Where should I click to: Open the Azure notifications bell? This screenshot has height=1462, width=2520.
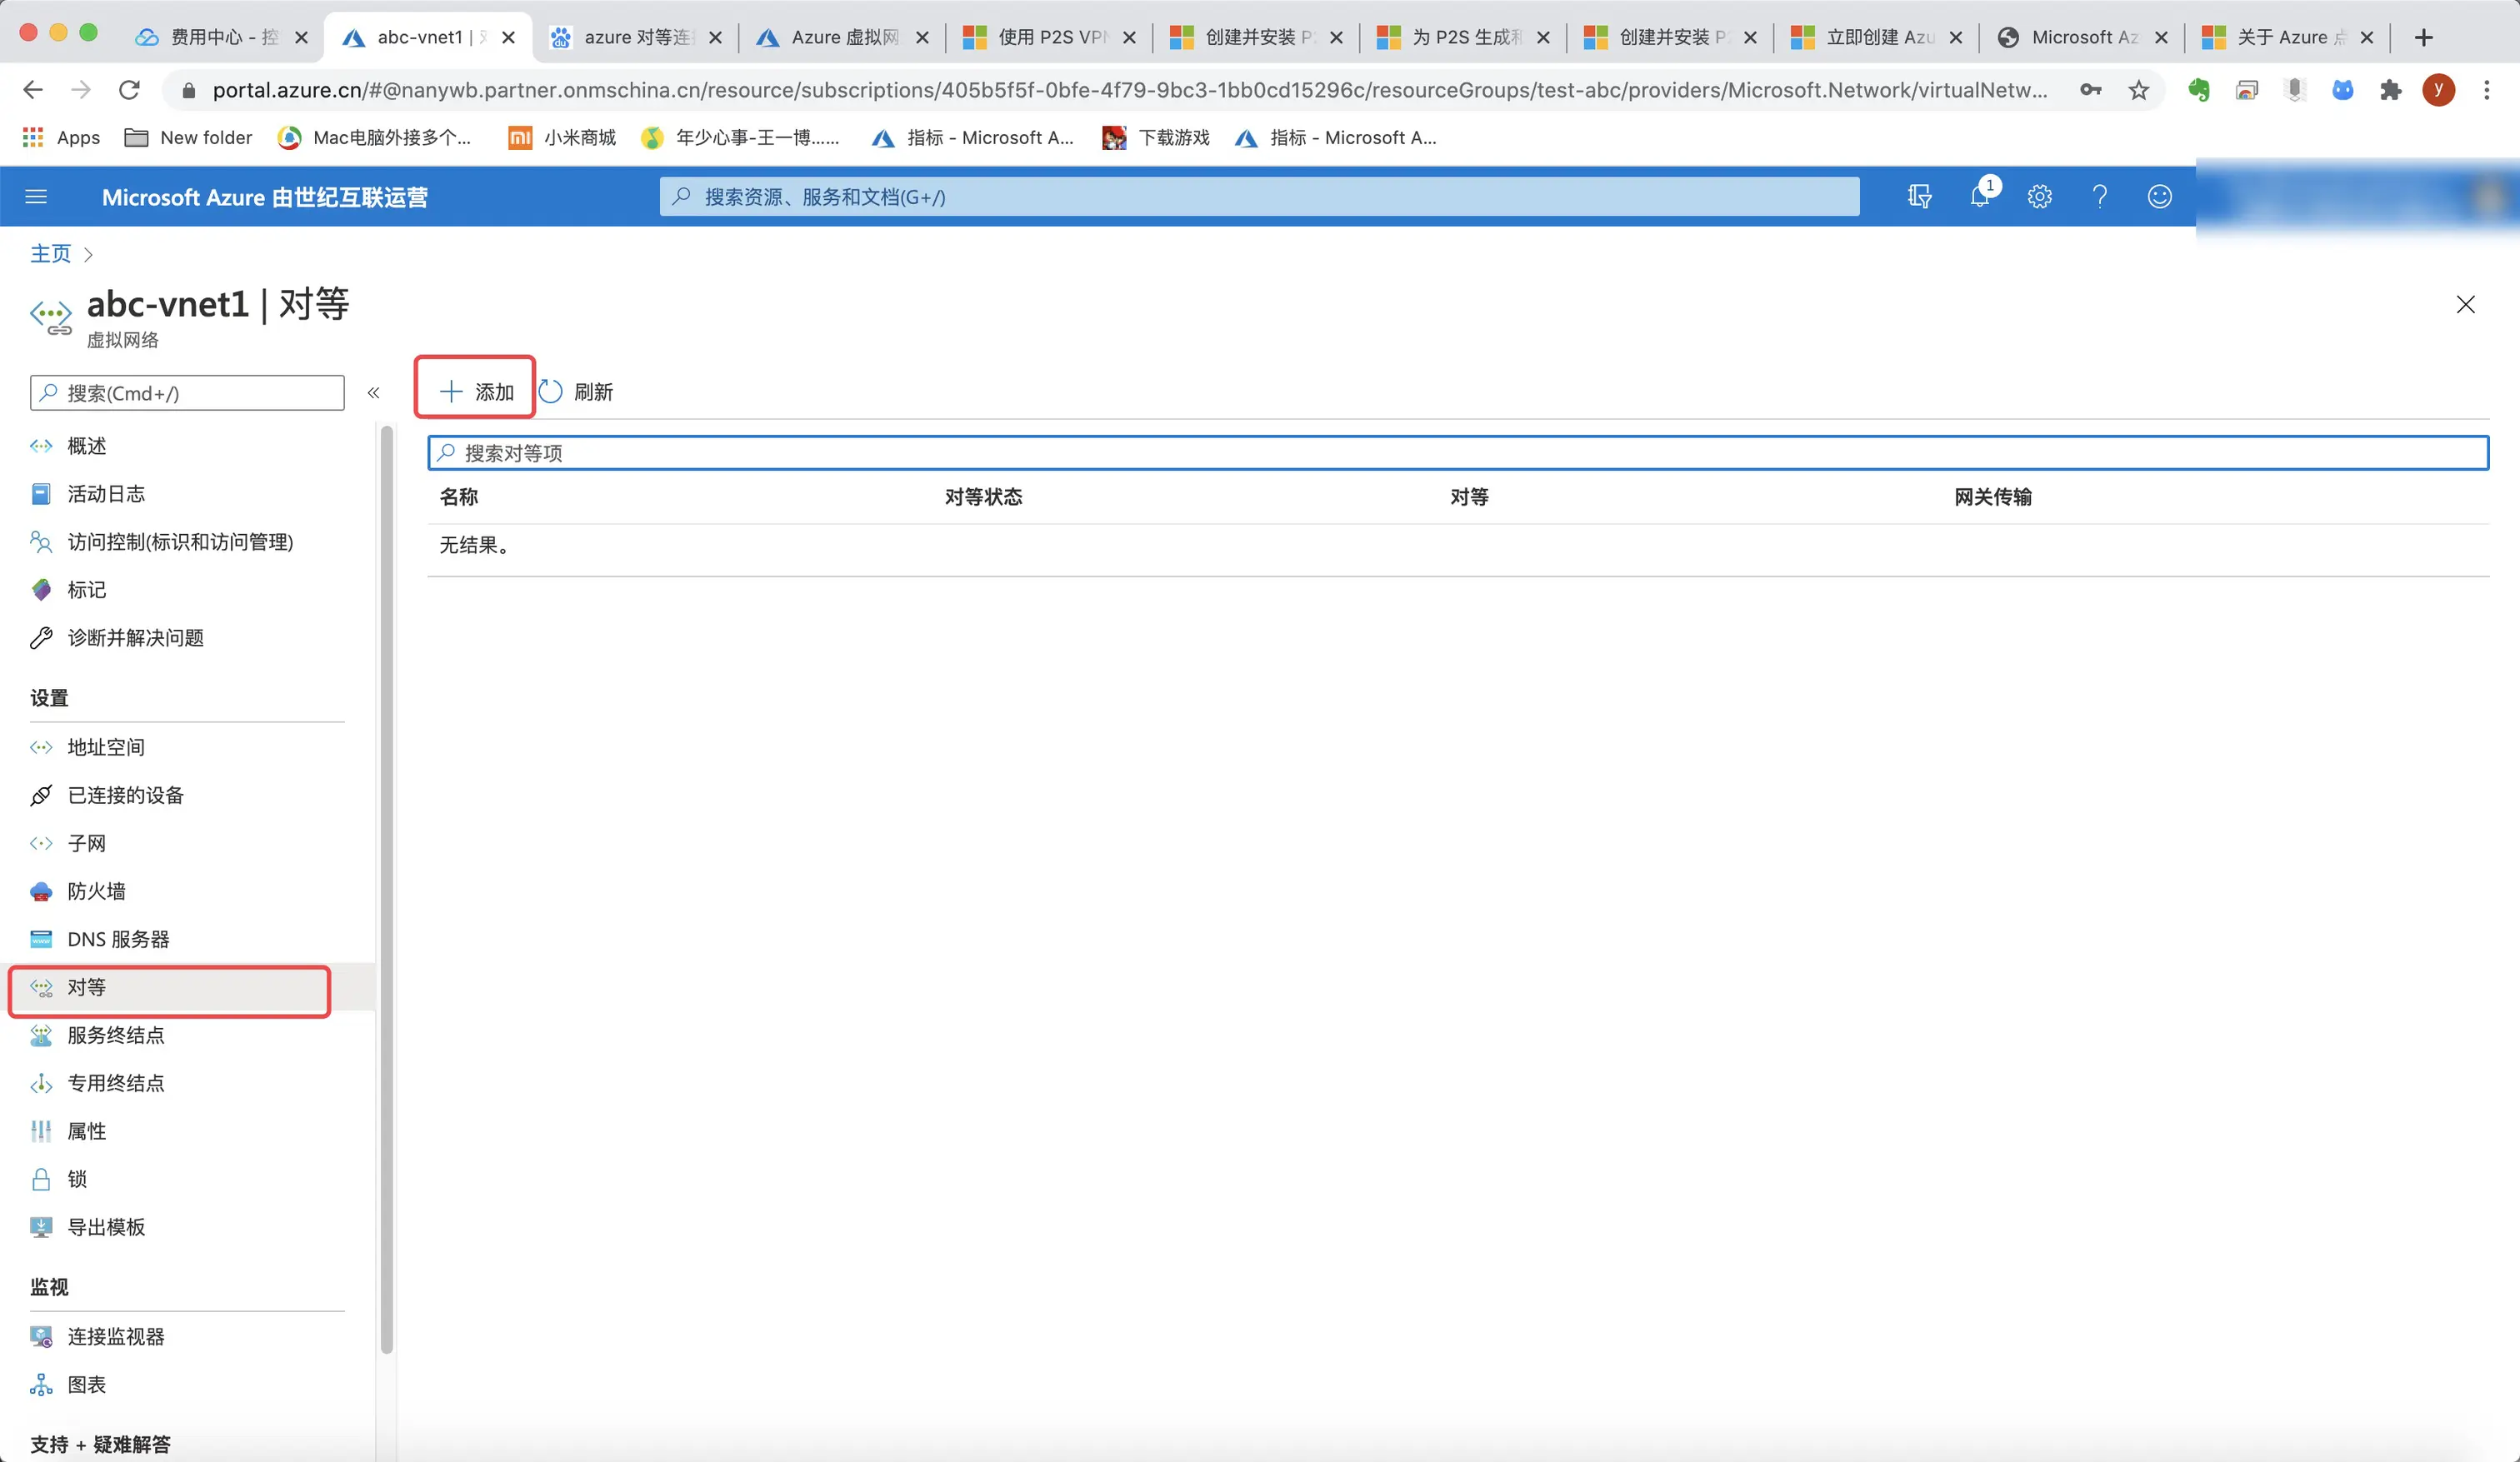point(1979,196)
